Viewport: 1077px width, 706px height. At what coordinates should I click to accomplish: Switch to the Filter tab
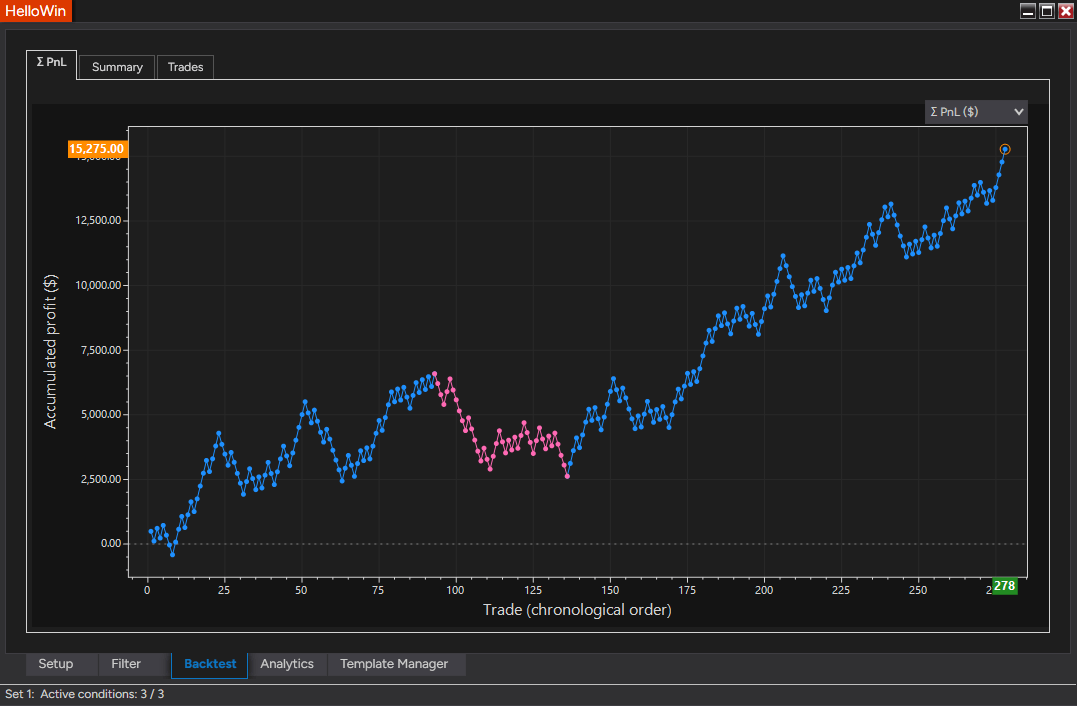[x=126, y=664]
